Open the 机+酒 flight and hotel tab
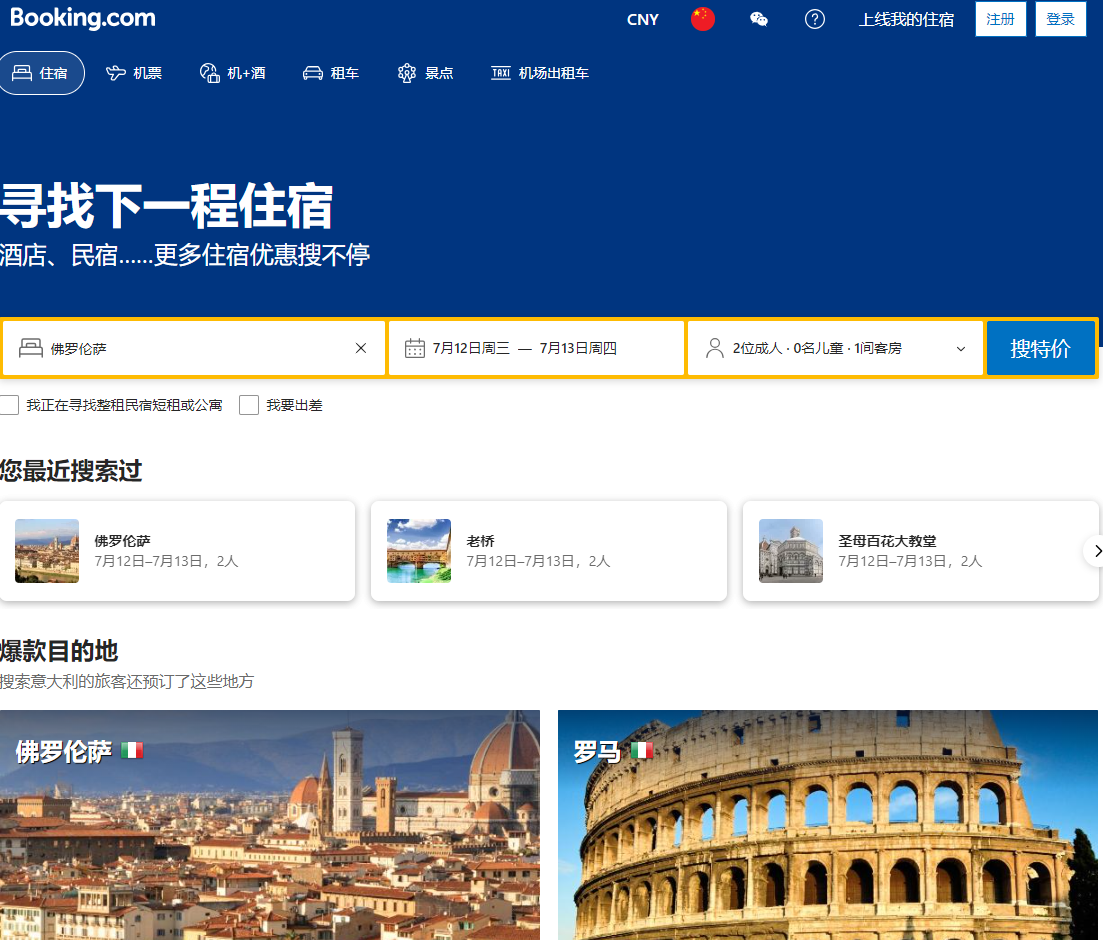Screen dimensions: 1103x940 coord(233,73)
